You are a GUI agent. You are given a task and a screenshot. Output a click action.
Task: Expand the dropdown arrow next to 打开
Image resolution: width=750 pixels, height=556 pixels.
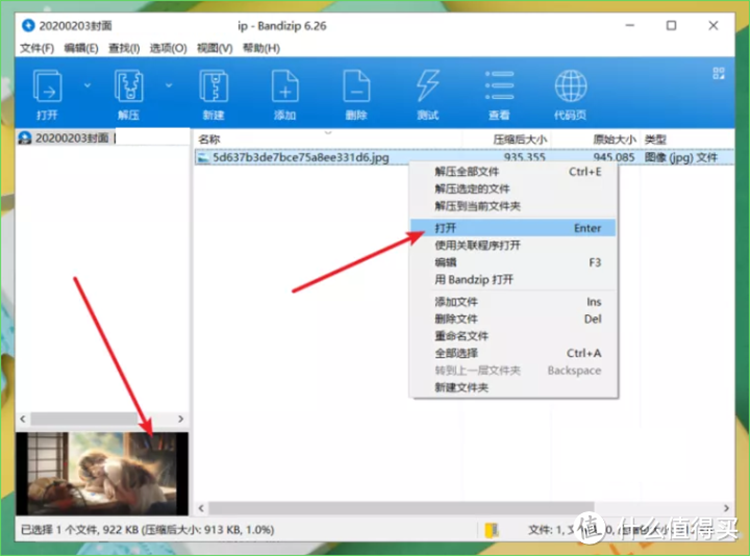click(87, 86)
